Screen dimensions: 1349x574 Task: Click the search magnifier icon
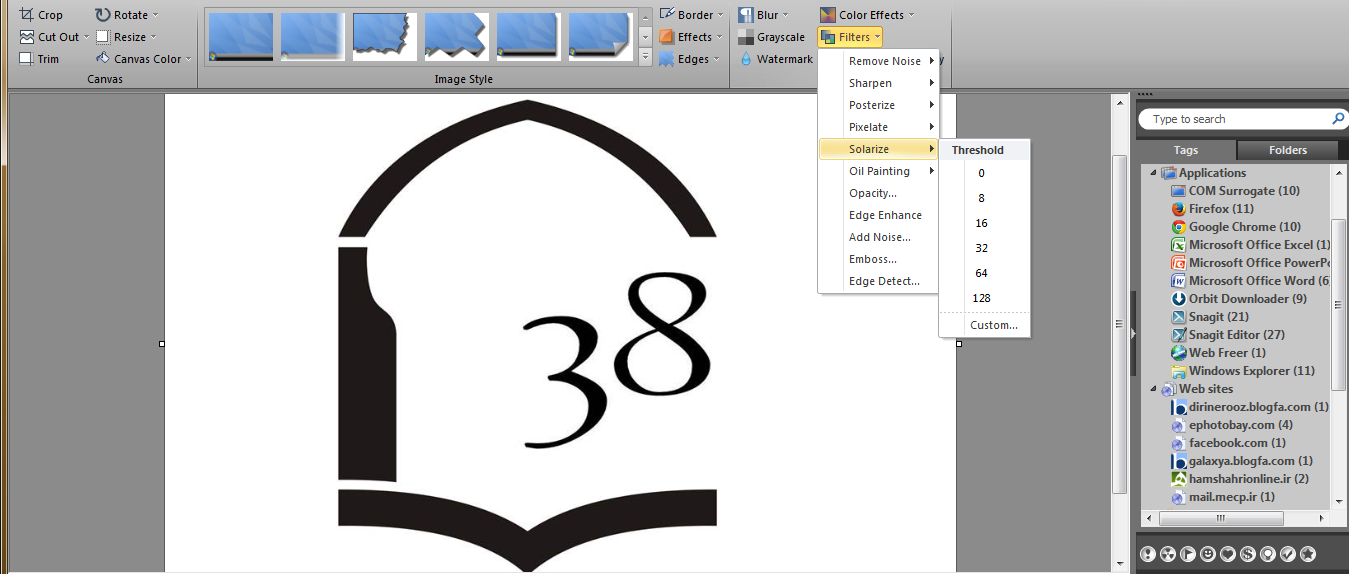(x=1338, y=119)
